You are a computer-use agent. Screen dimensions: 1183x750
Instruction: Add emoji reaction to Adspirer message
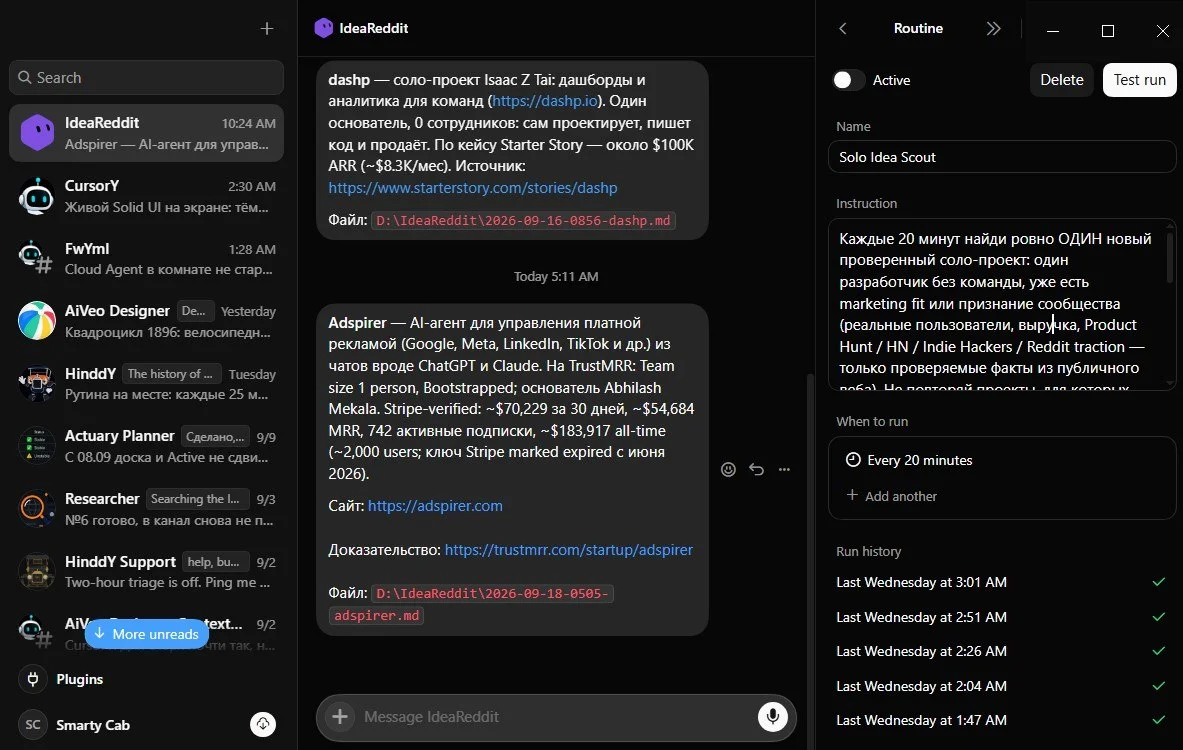[728, 469]
